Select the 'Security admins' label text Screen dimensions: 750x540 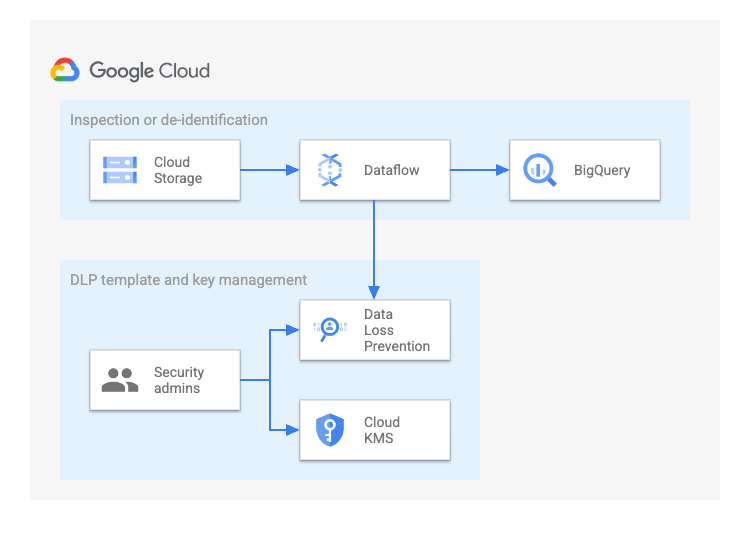179,380
